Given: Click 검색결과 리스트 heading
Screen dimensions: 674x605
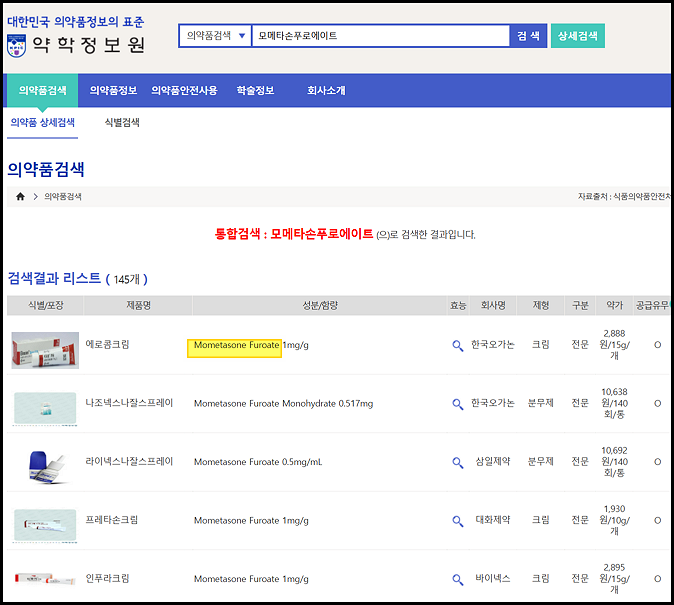Looking at the screenshot, I should (54, 278).
